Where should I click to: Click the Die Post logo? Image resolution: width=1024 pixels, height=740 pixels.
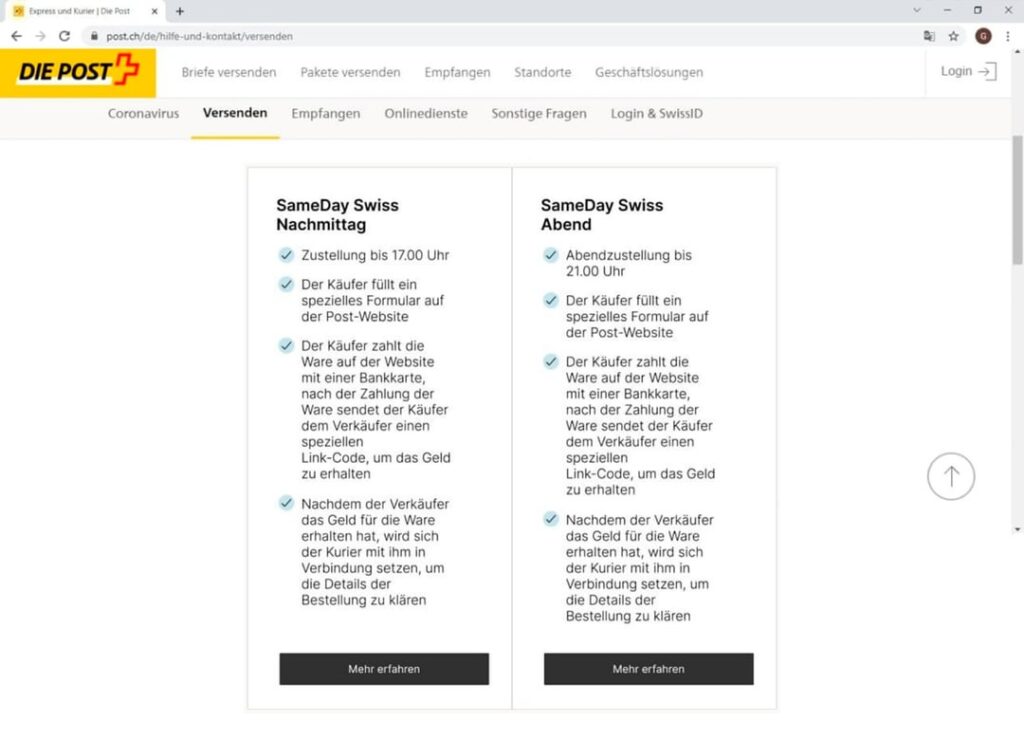(78, 72)
